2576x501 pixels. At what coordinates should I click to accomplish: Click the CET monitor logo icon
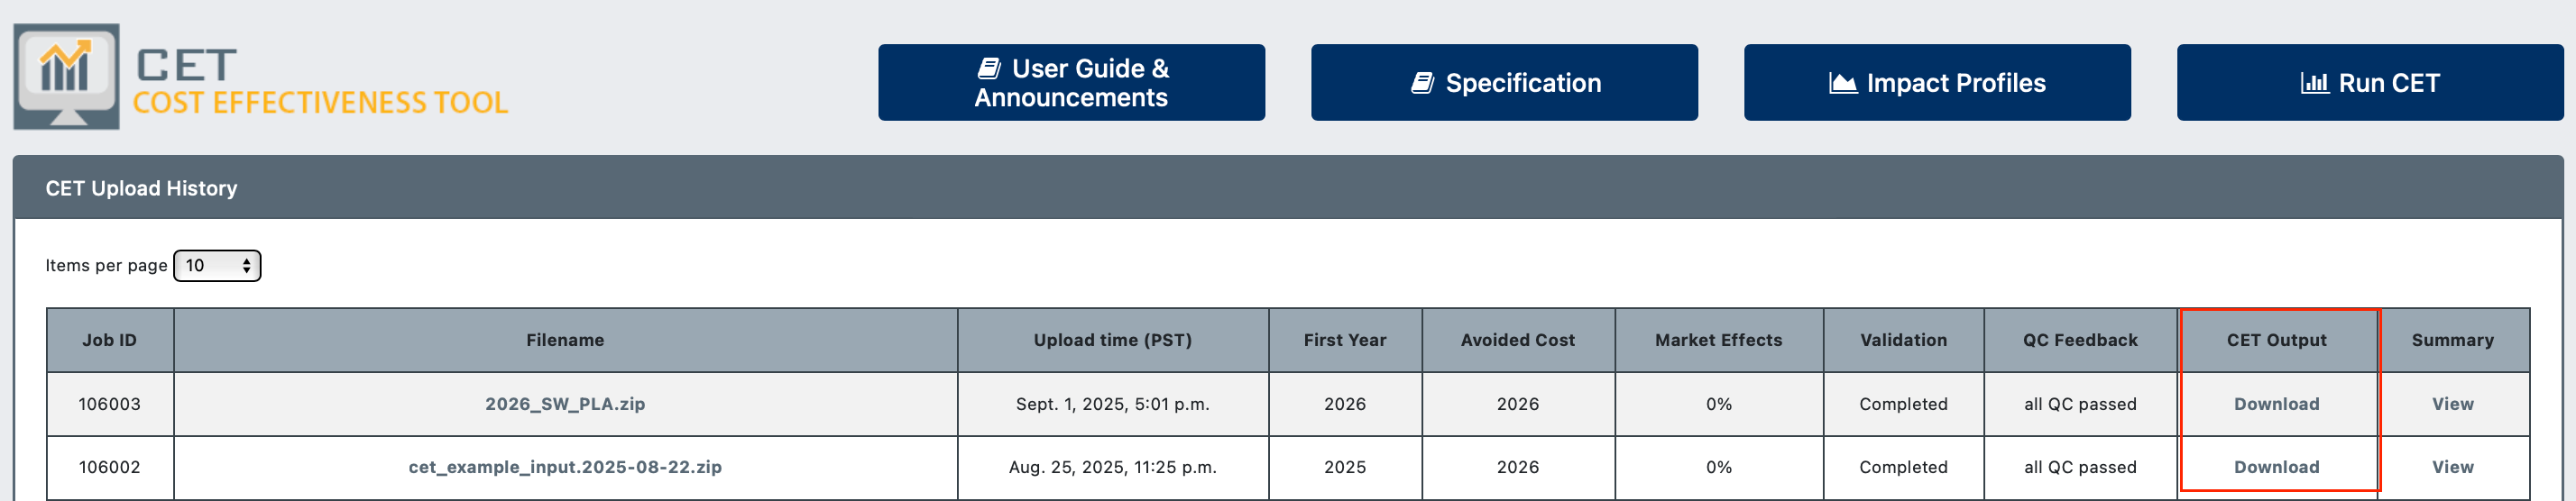click(66, 77)
